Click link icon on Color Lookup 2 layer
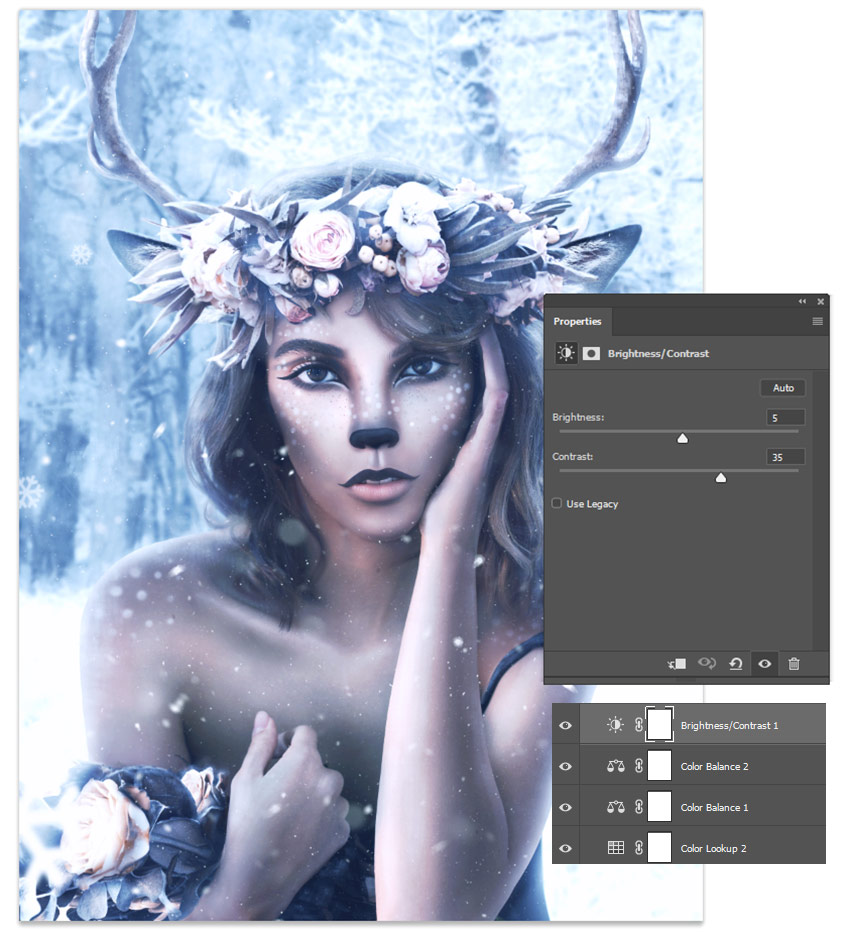 point(638,848)
